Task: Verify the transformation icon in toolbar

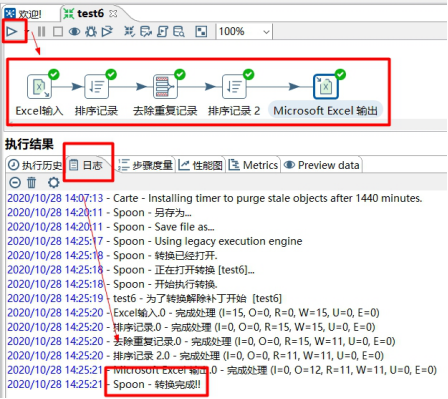Action: click(x=129, y=32)
